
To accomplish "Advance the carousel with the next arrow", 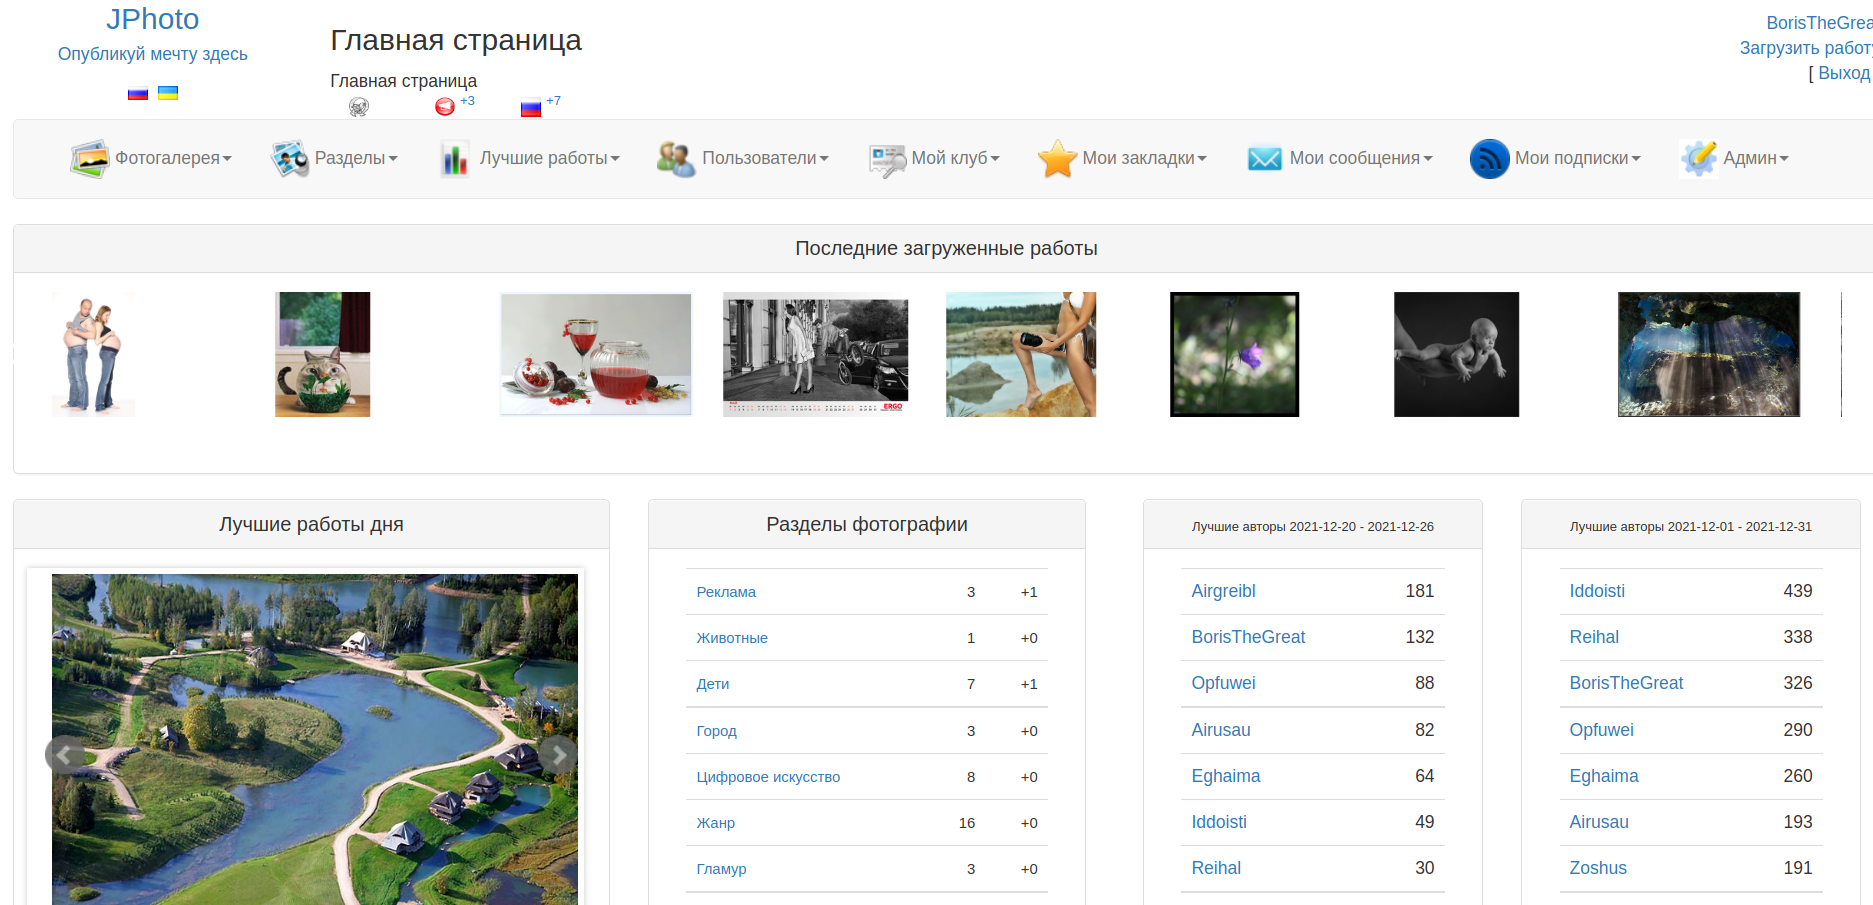I will pos(561,755).
